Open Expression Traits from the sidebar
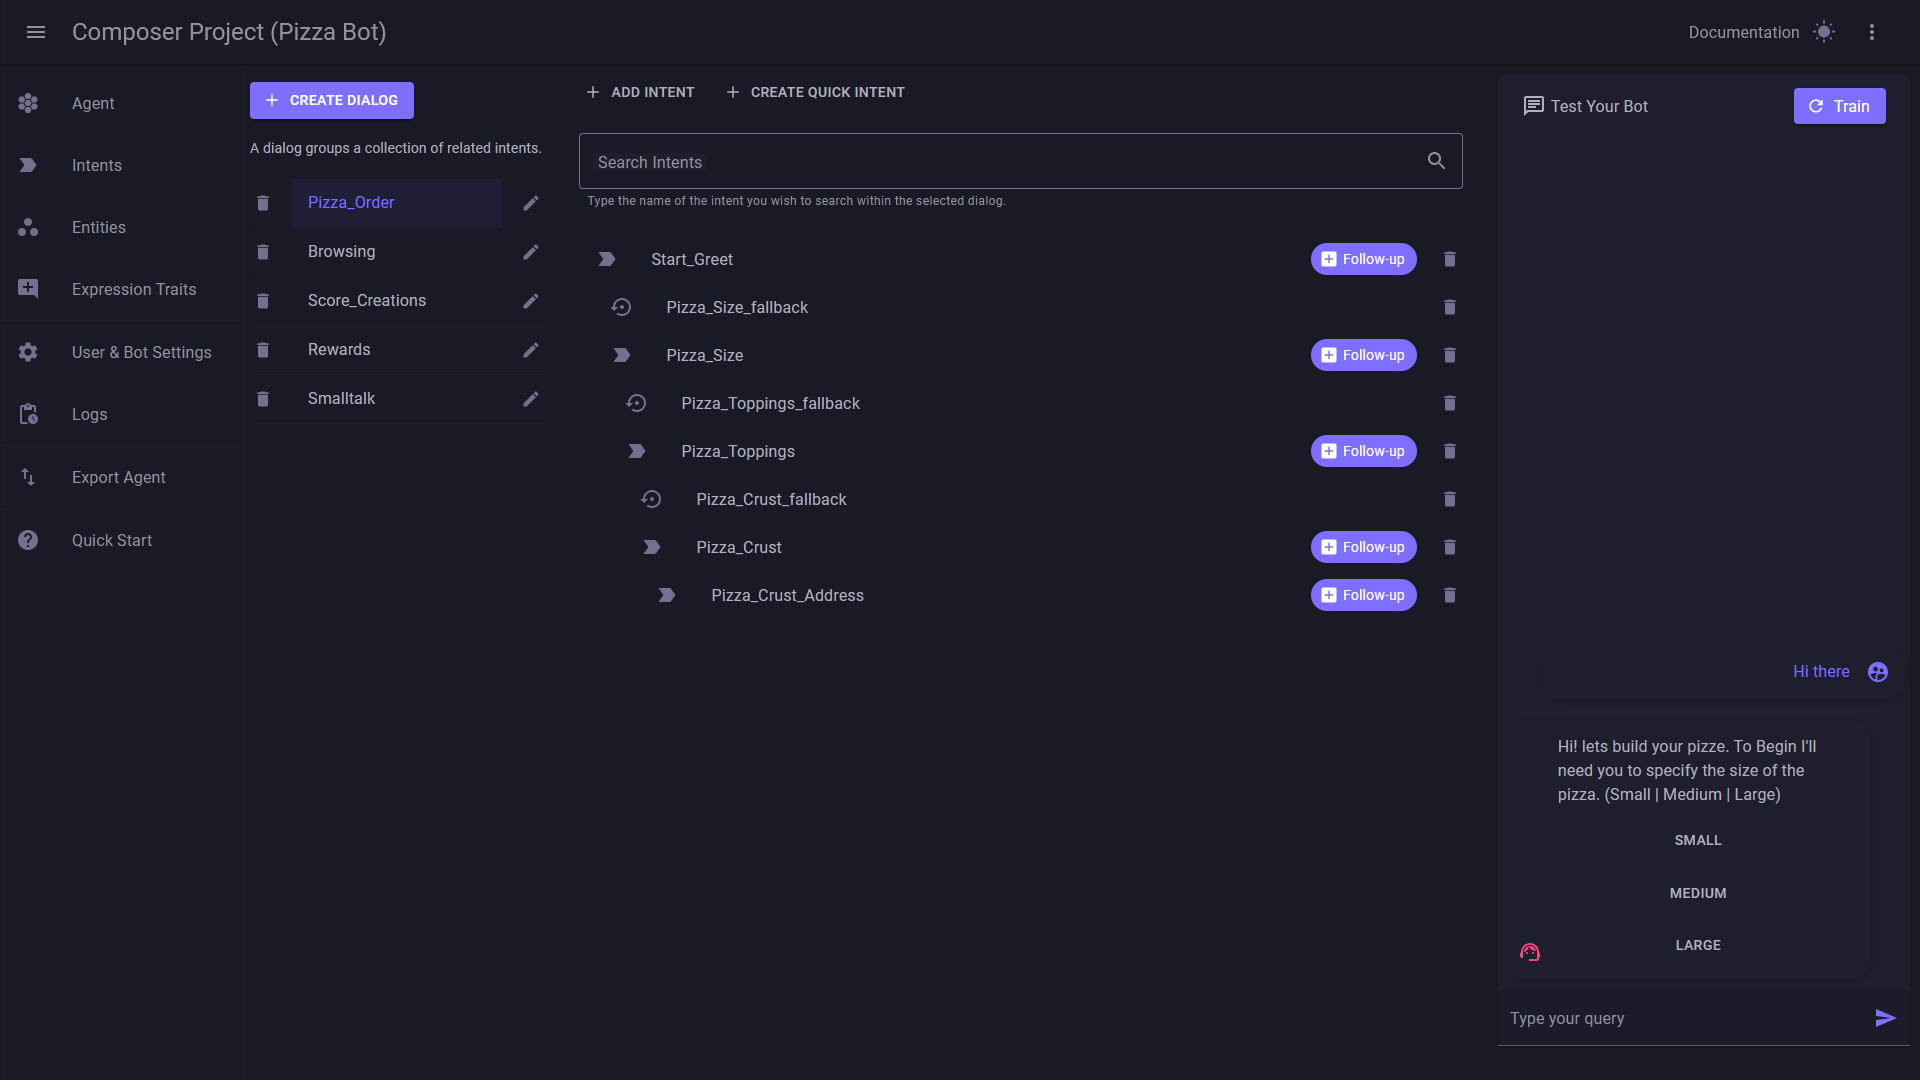The image size is (1920, 1080). coord(27,289)
